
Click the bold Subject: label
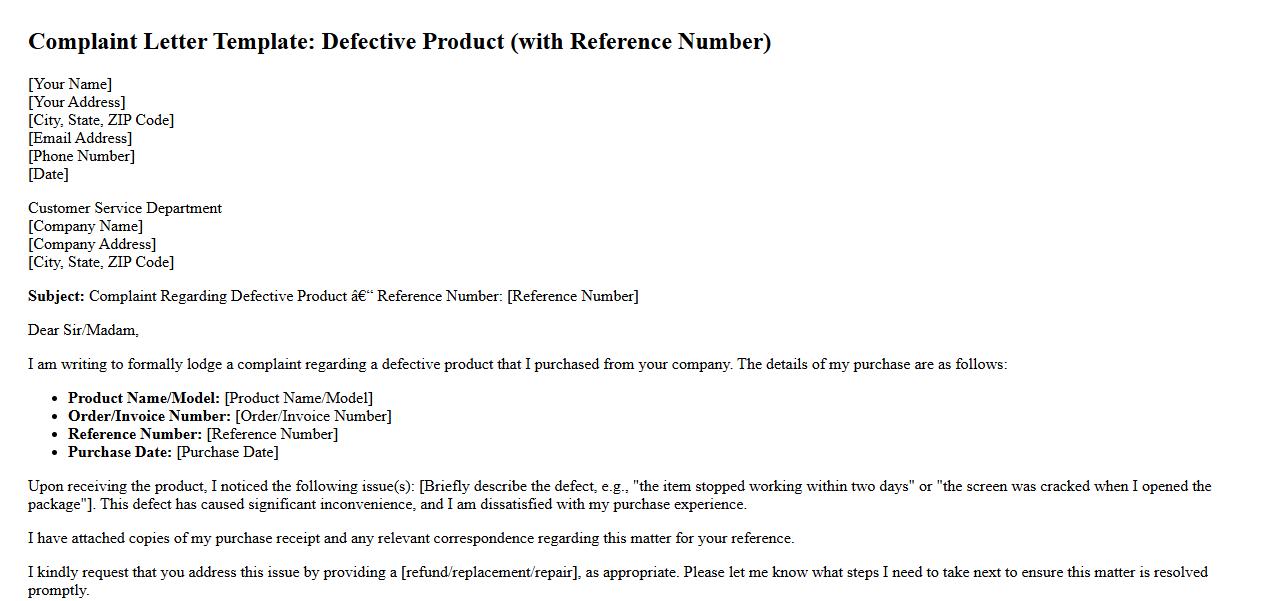tap(56, 296)
